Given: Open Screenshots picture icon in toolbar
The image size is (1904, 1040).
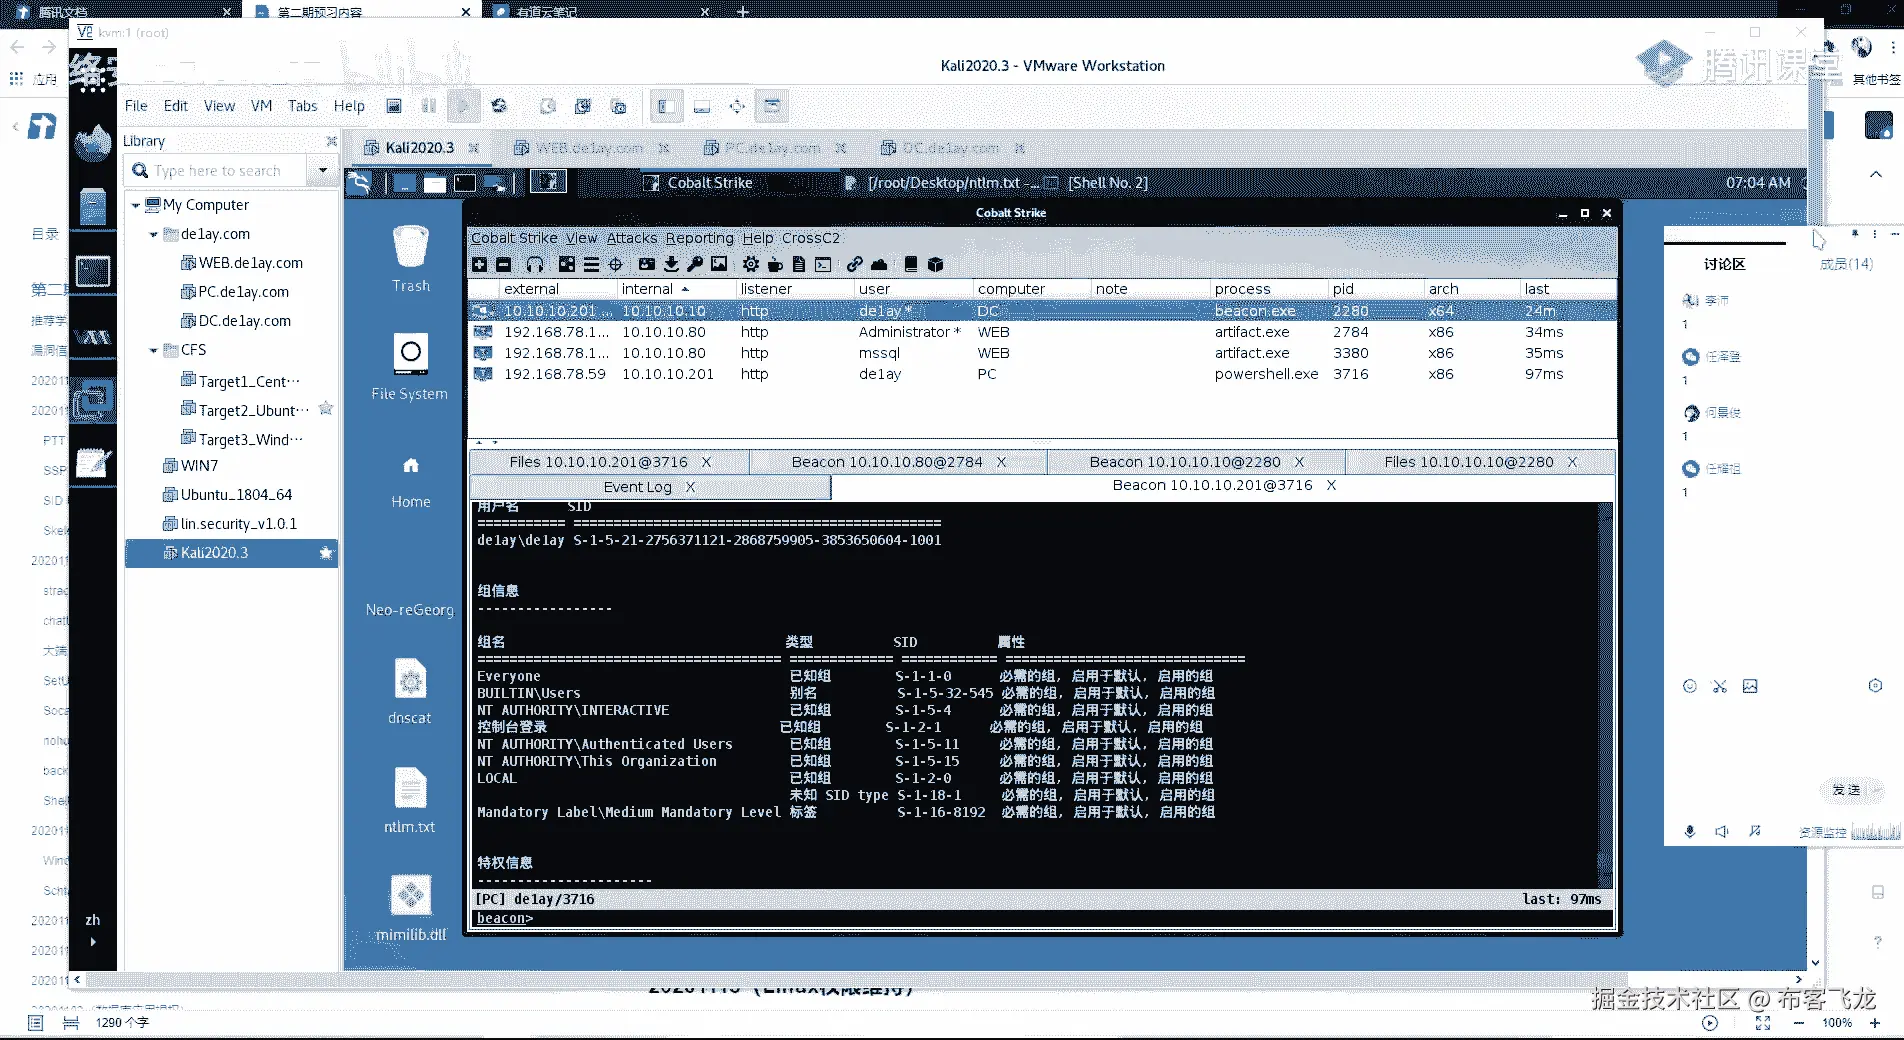Looking at the screenshot, I should coord(719,264).
